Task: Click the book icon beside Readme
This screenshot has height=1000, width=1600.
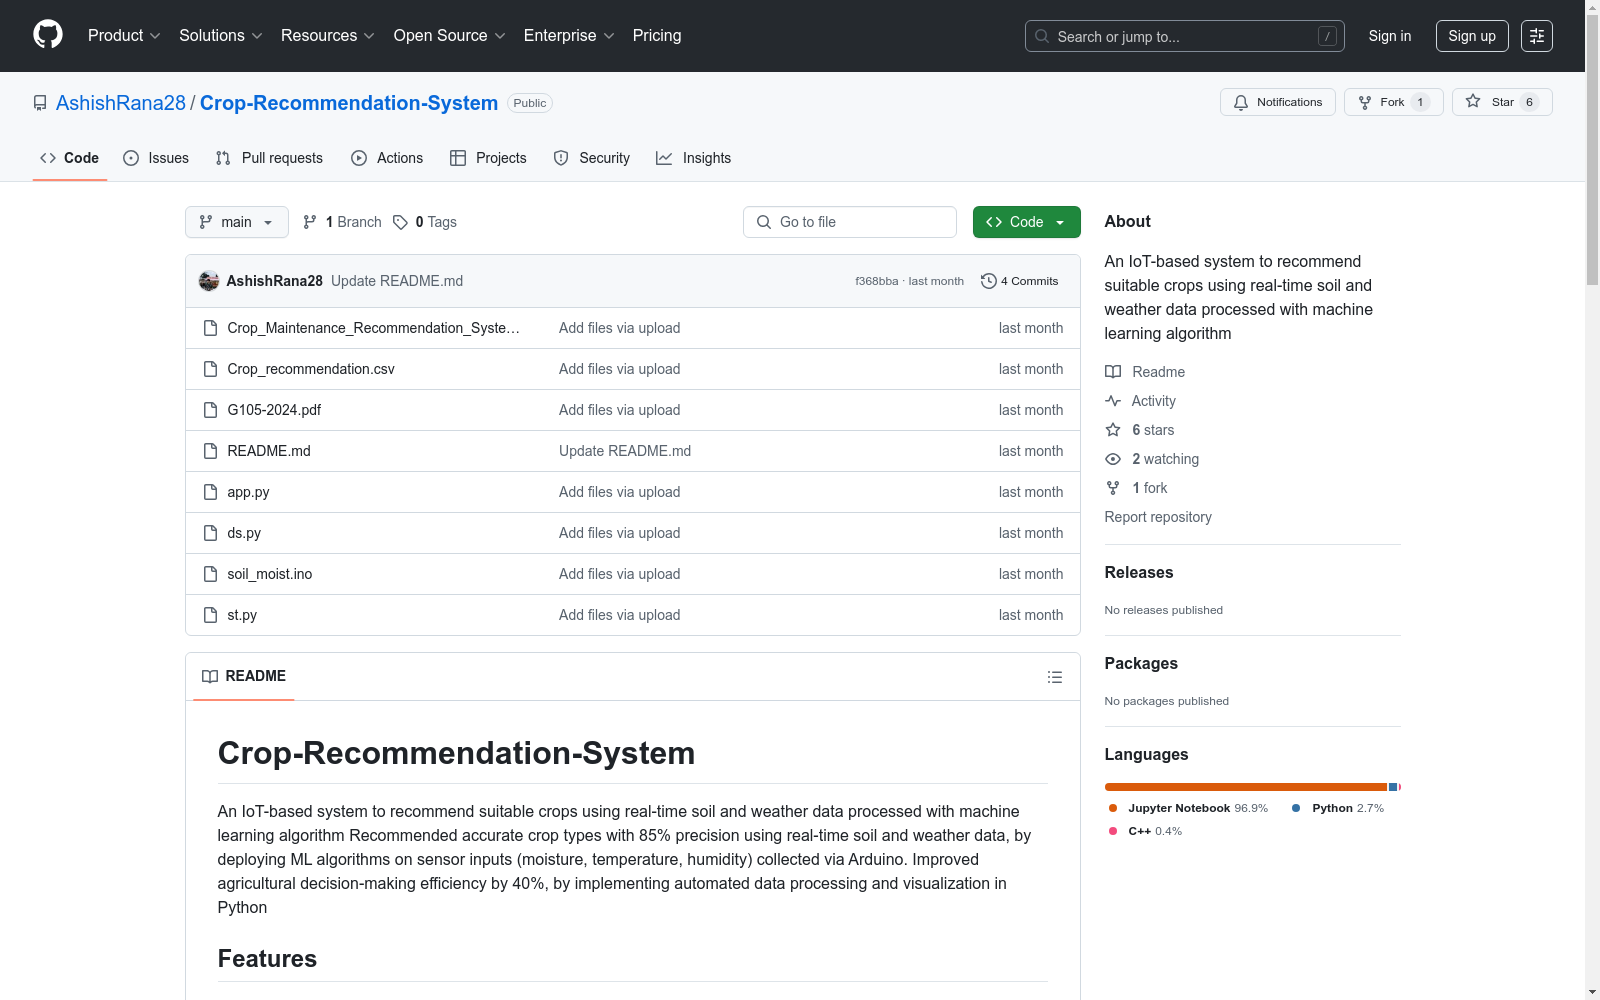Action: pos(1113,372)
